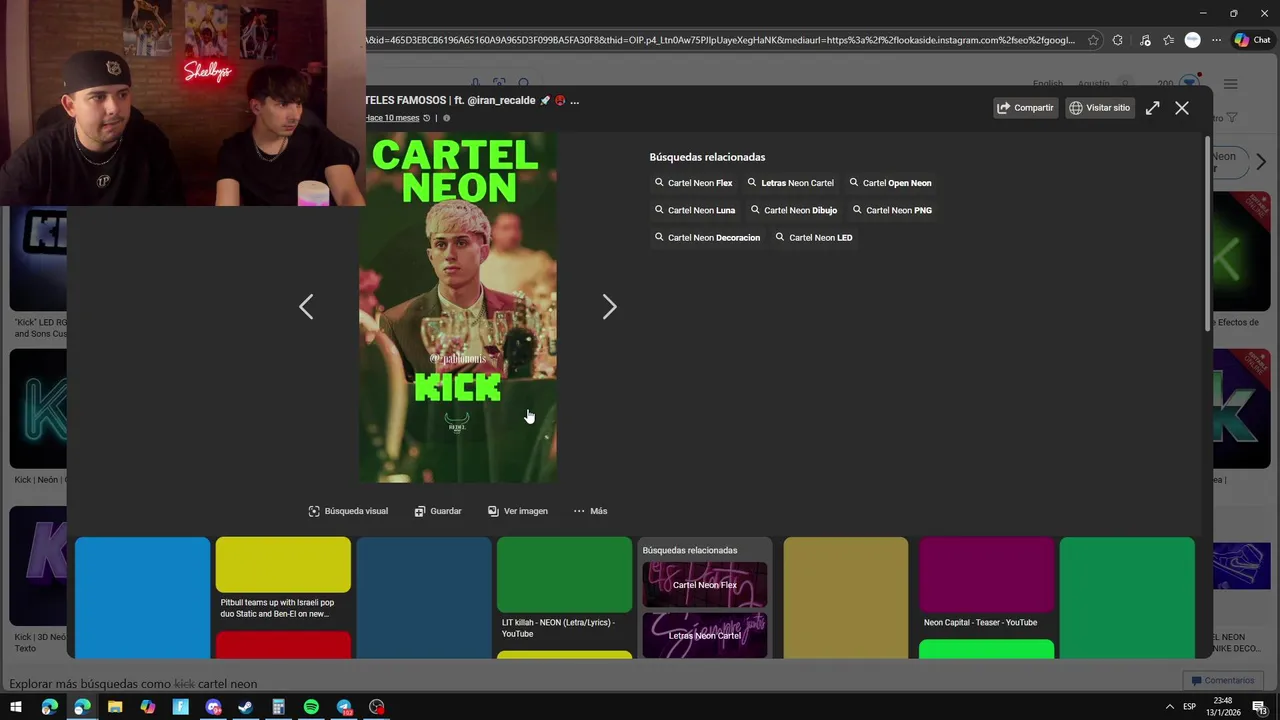Viewport: 1280px width, 720px height.
Task: Click the image viewer vertical scrollbar
Action: pos(1208,232)
